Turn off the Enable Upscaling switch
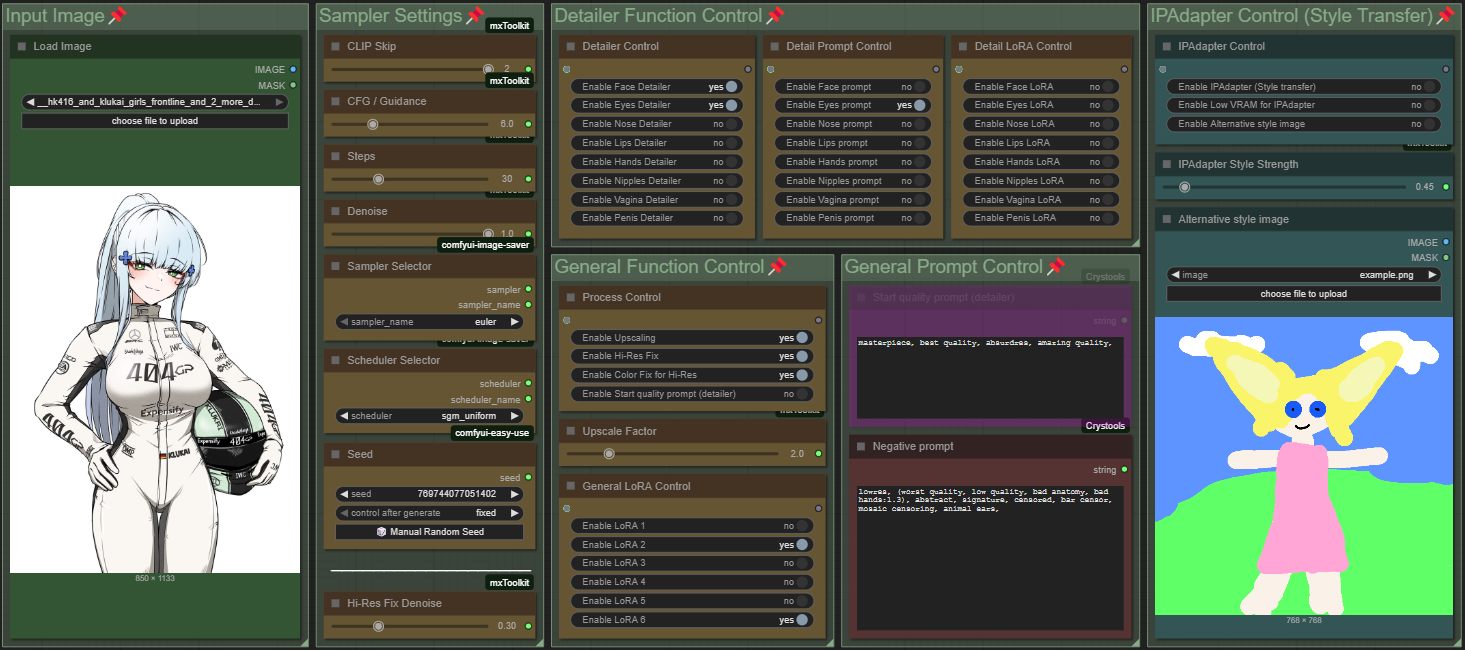1465x650 pixels. [802, 338]
